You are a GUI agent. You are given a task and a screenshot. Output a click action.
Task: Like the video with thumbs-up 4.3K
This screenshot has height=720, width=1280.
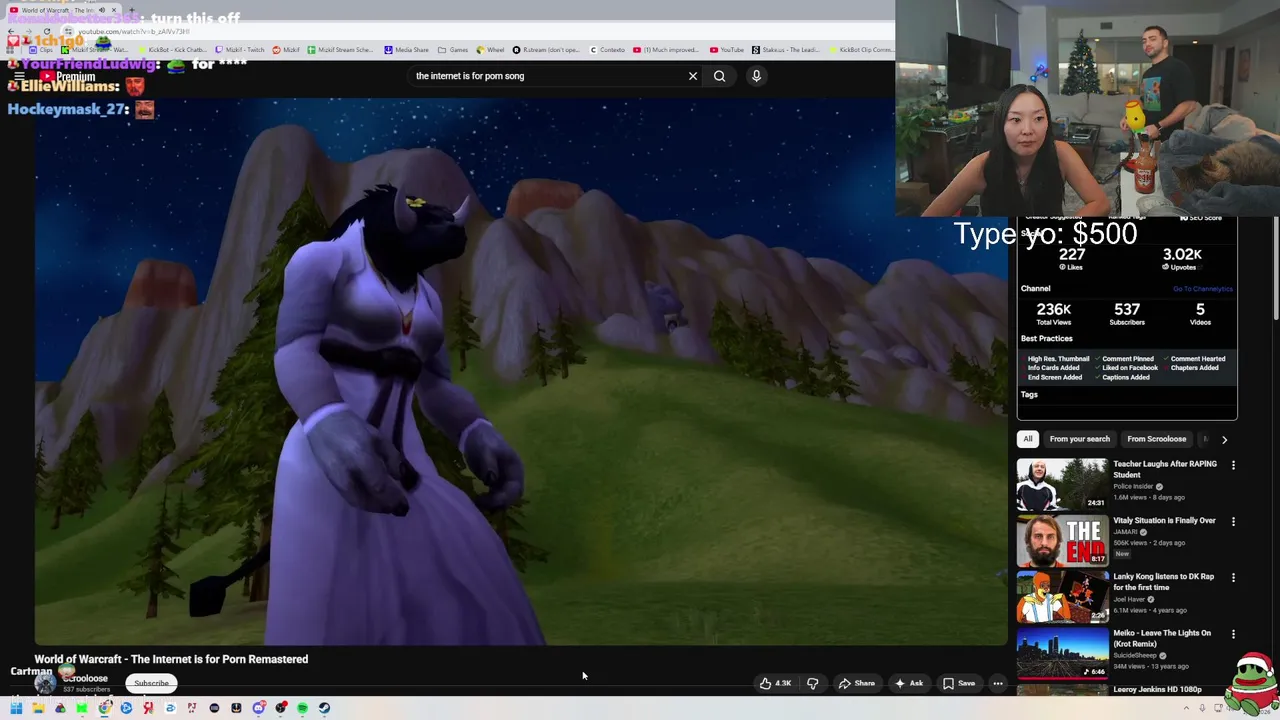pyautogui.click(x=775, y=683)
